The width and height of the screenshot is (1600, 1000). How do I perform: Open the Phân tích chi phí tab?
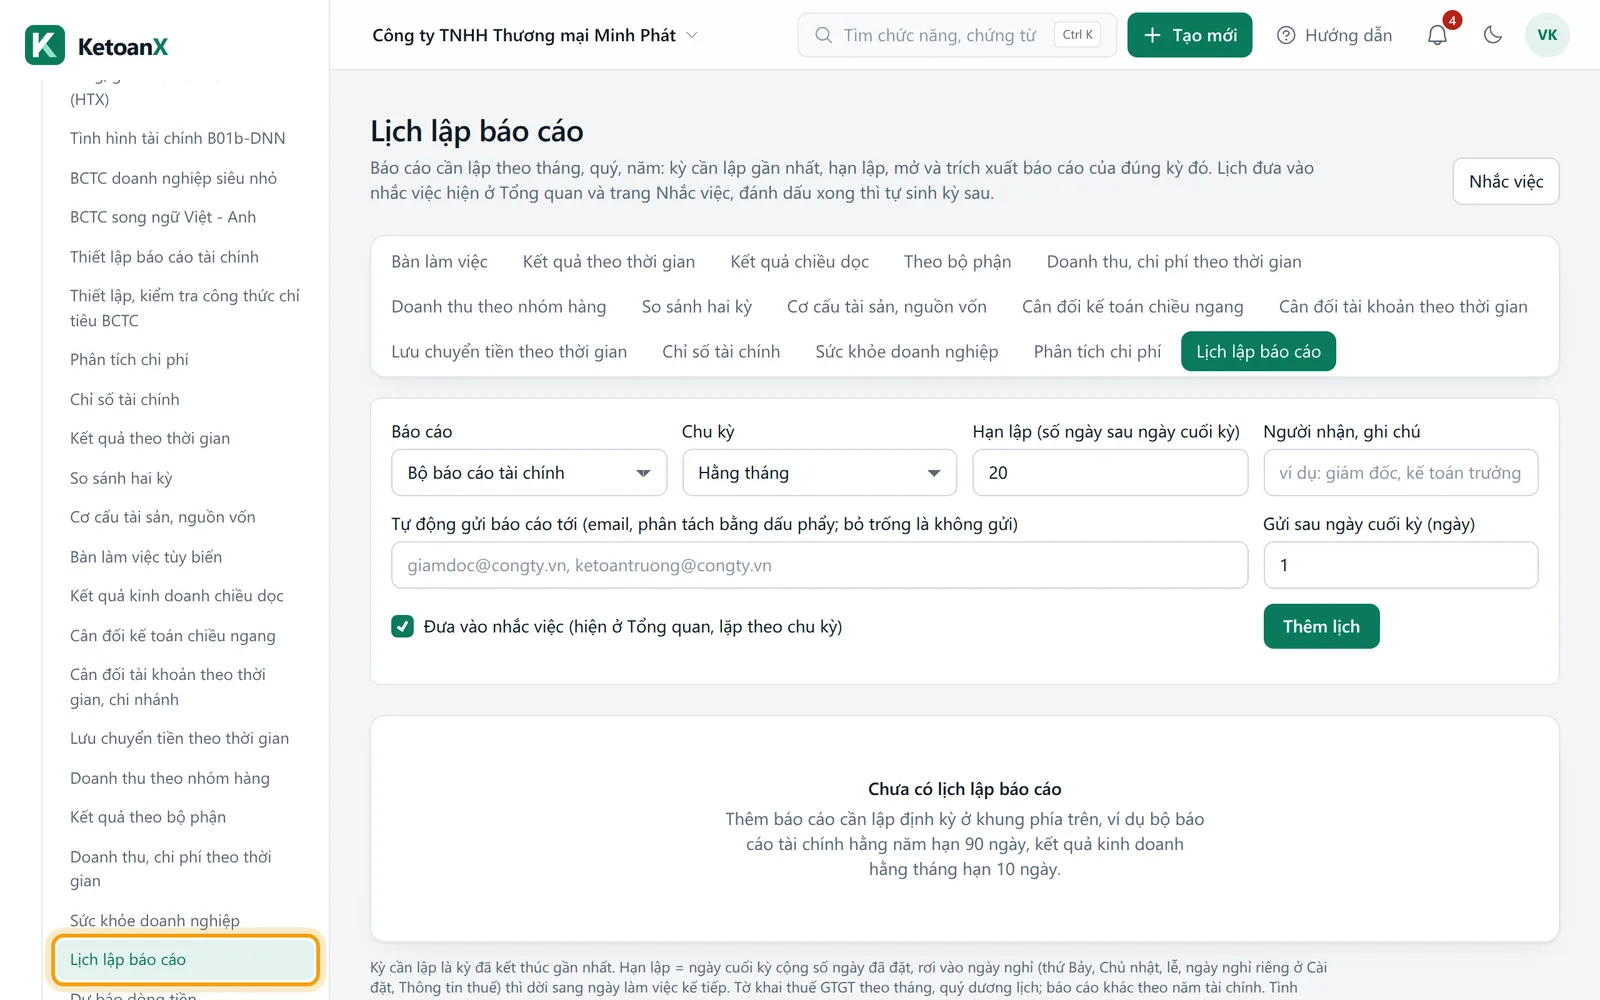pos(1097,351)
